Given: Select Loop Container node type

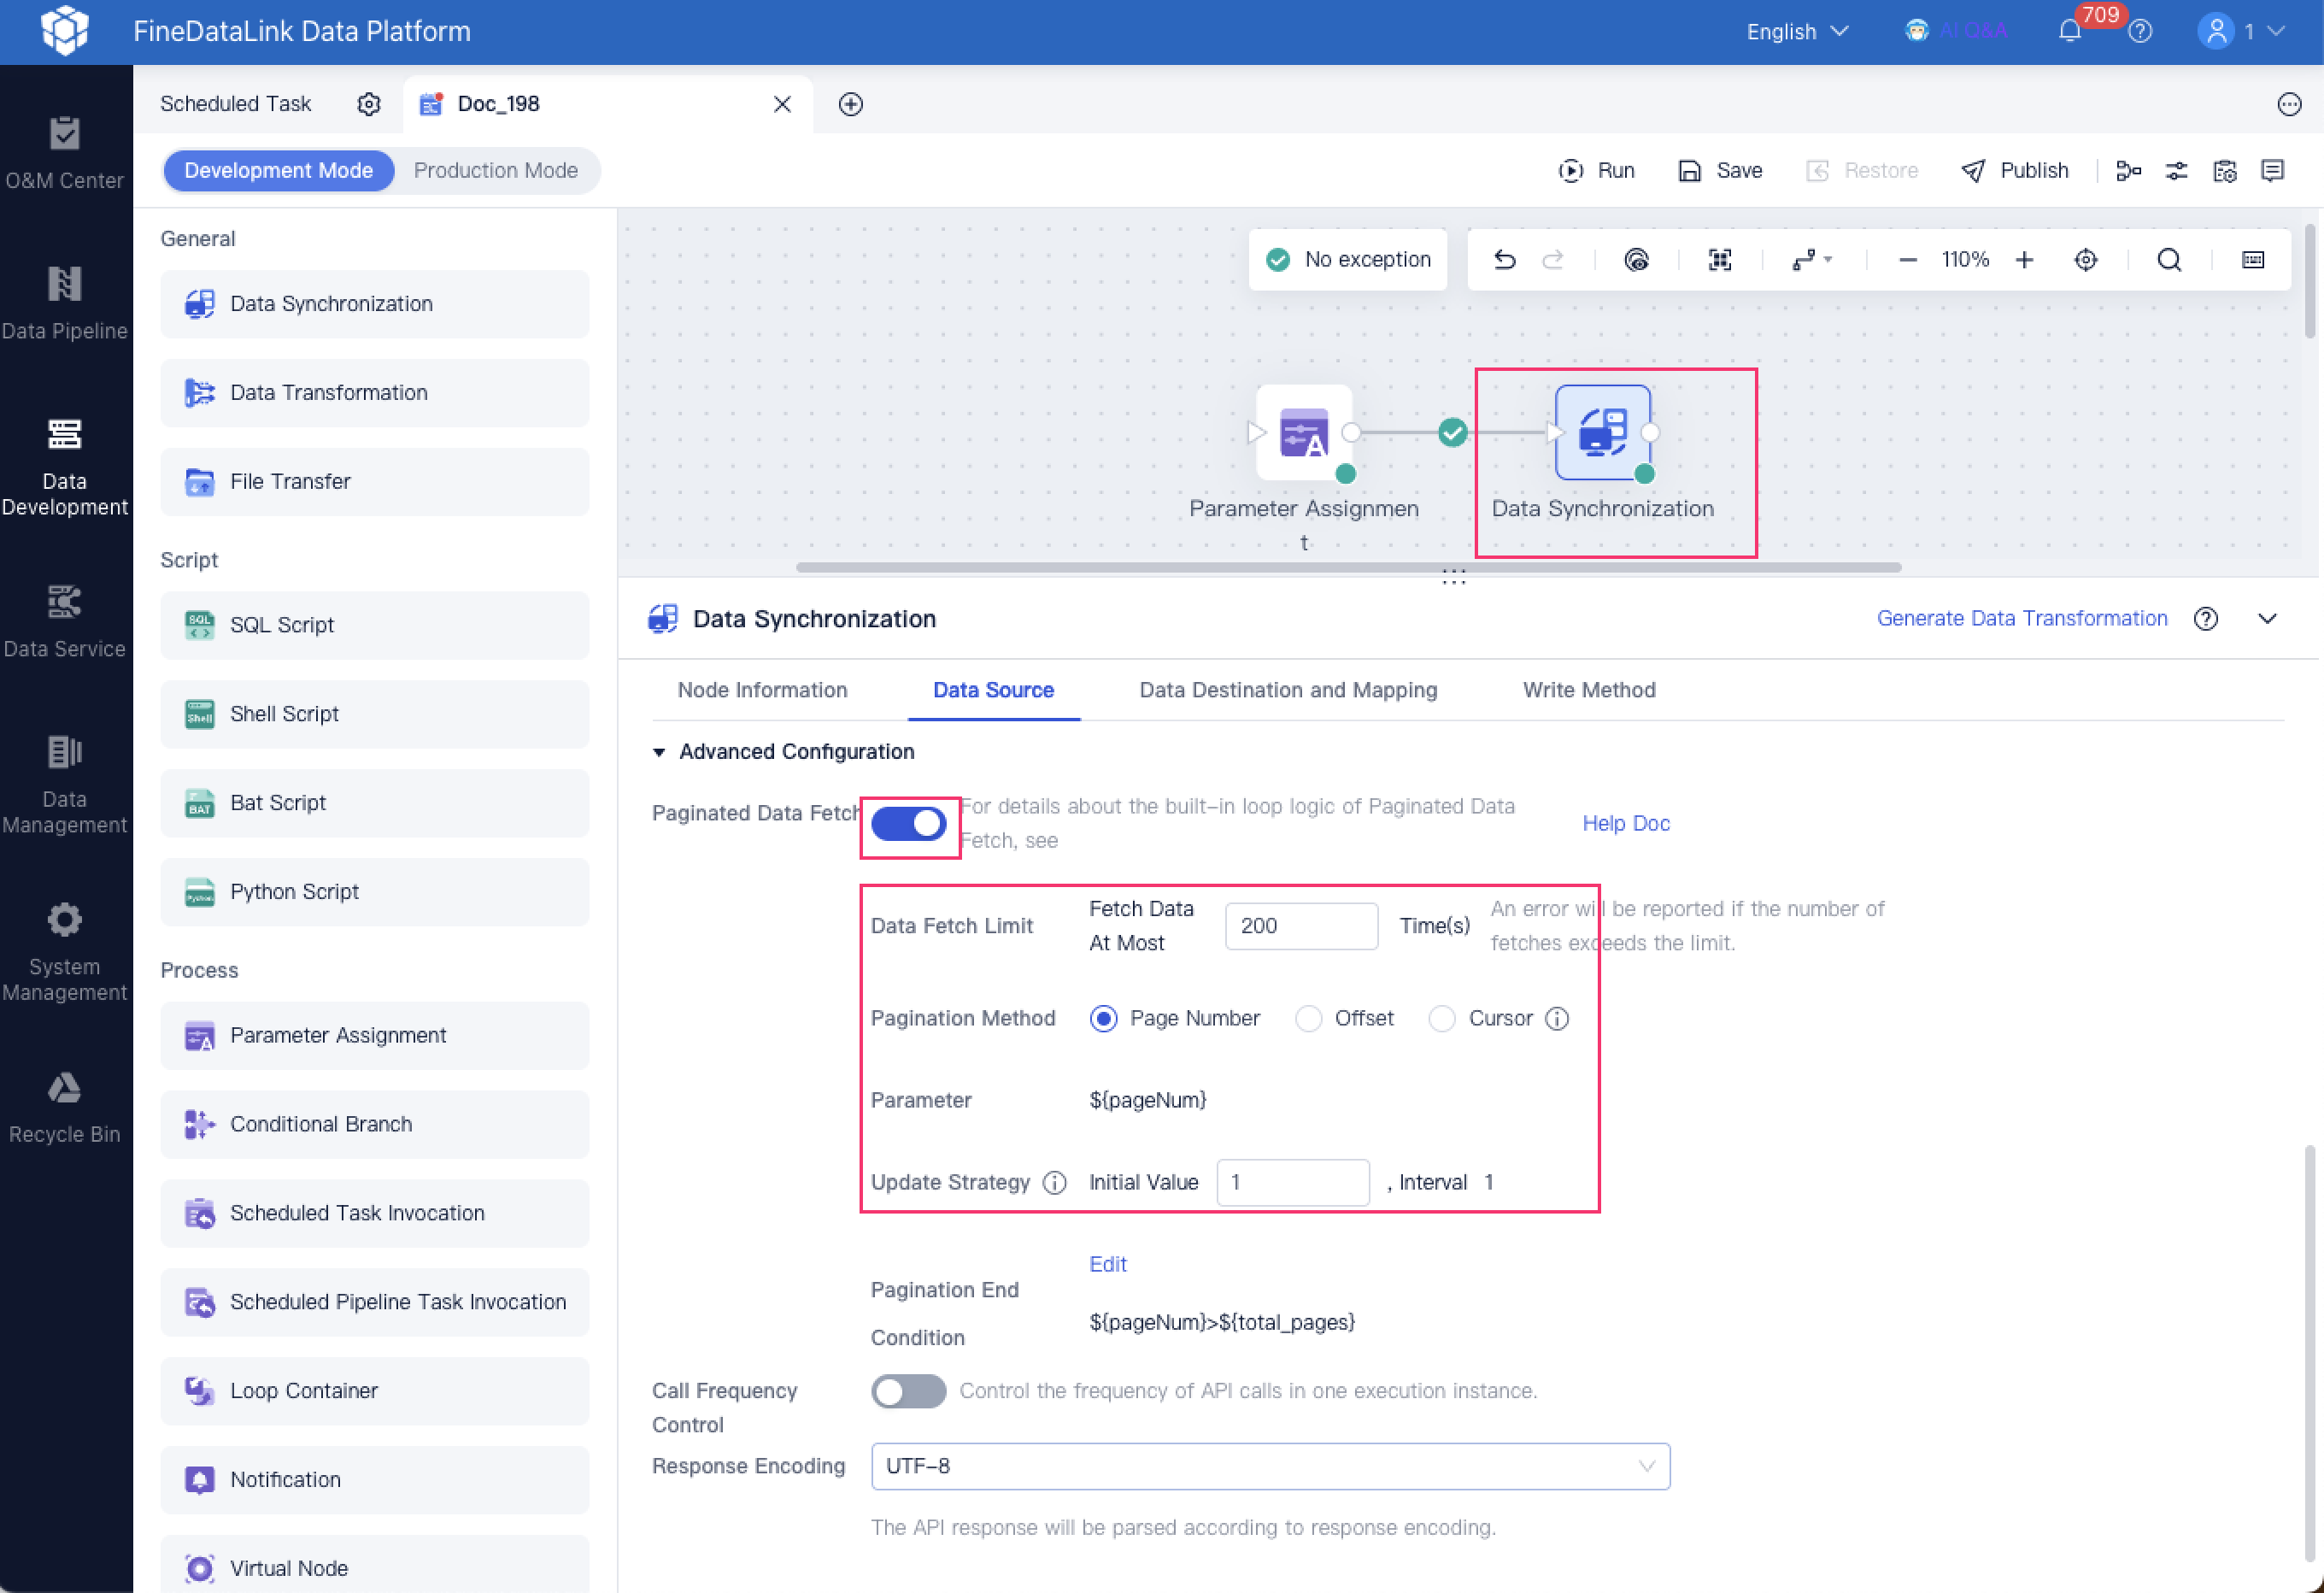Looking at the screenshot, I should (x=375, y=1392).
